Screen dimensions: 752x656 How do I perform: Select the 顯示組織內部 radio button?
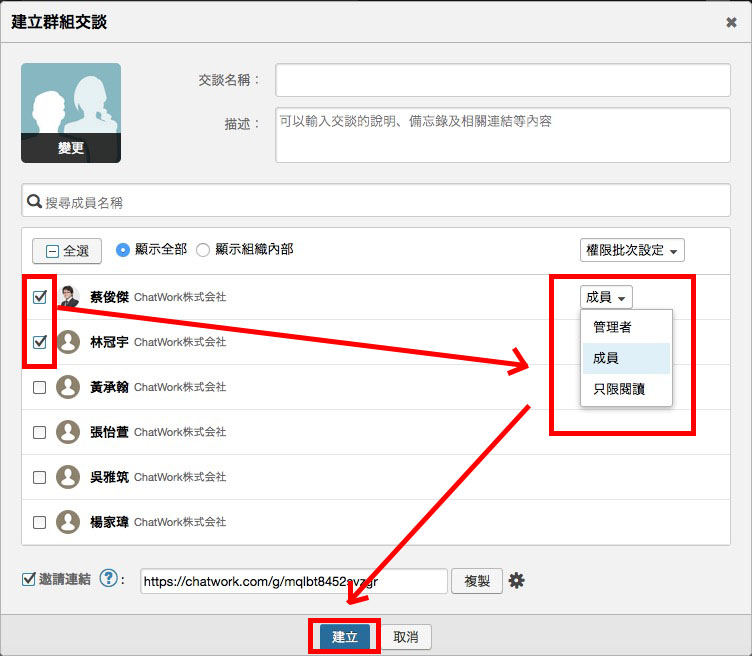coord(203,250)
